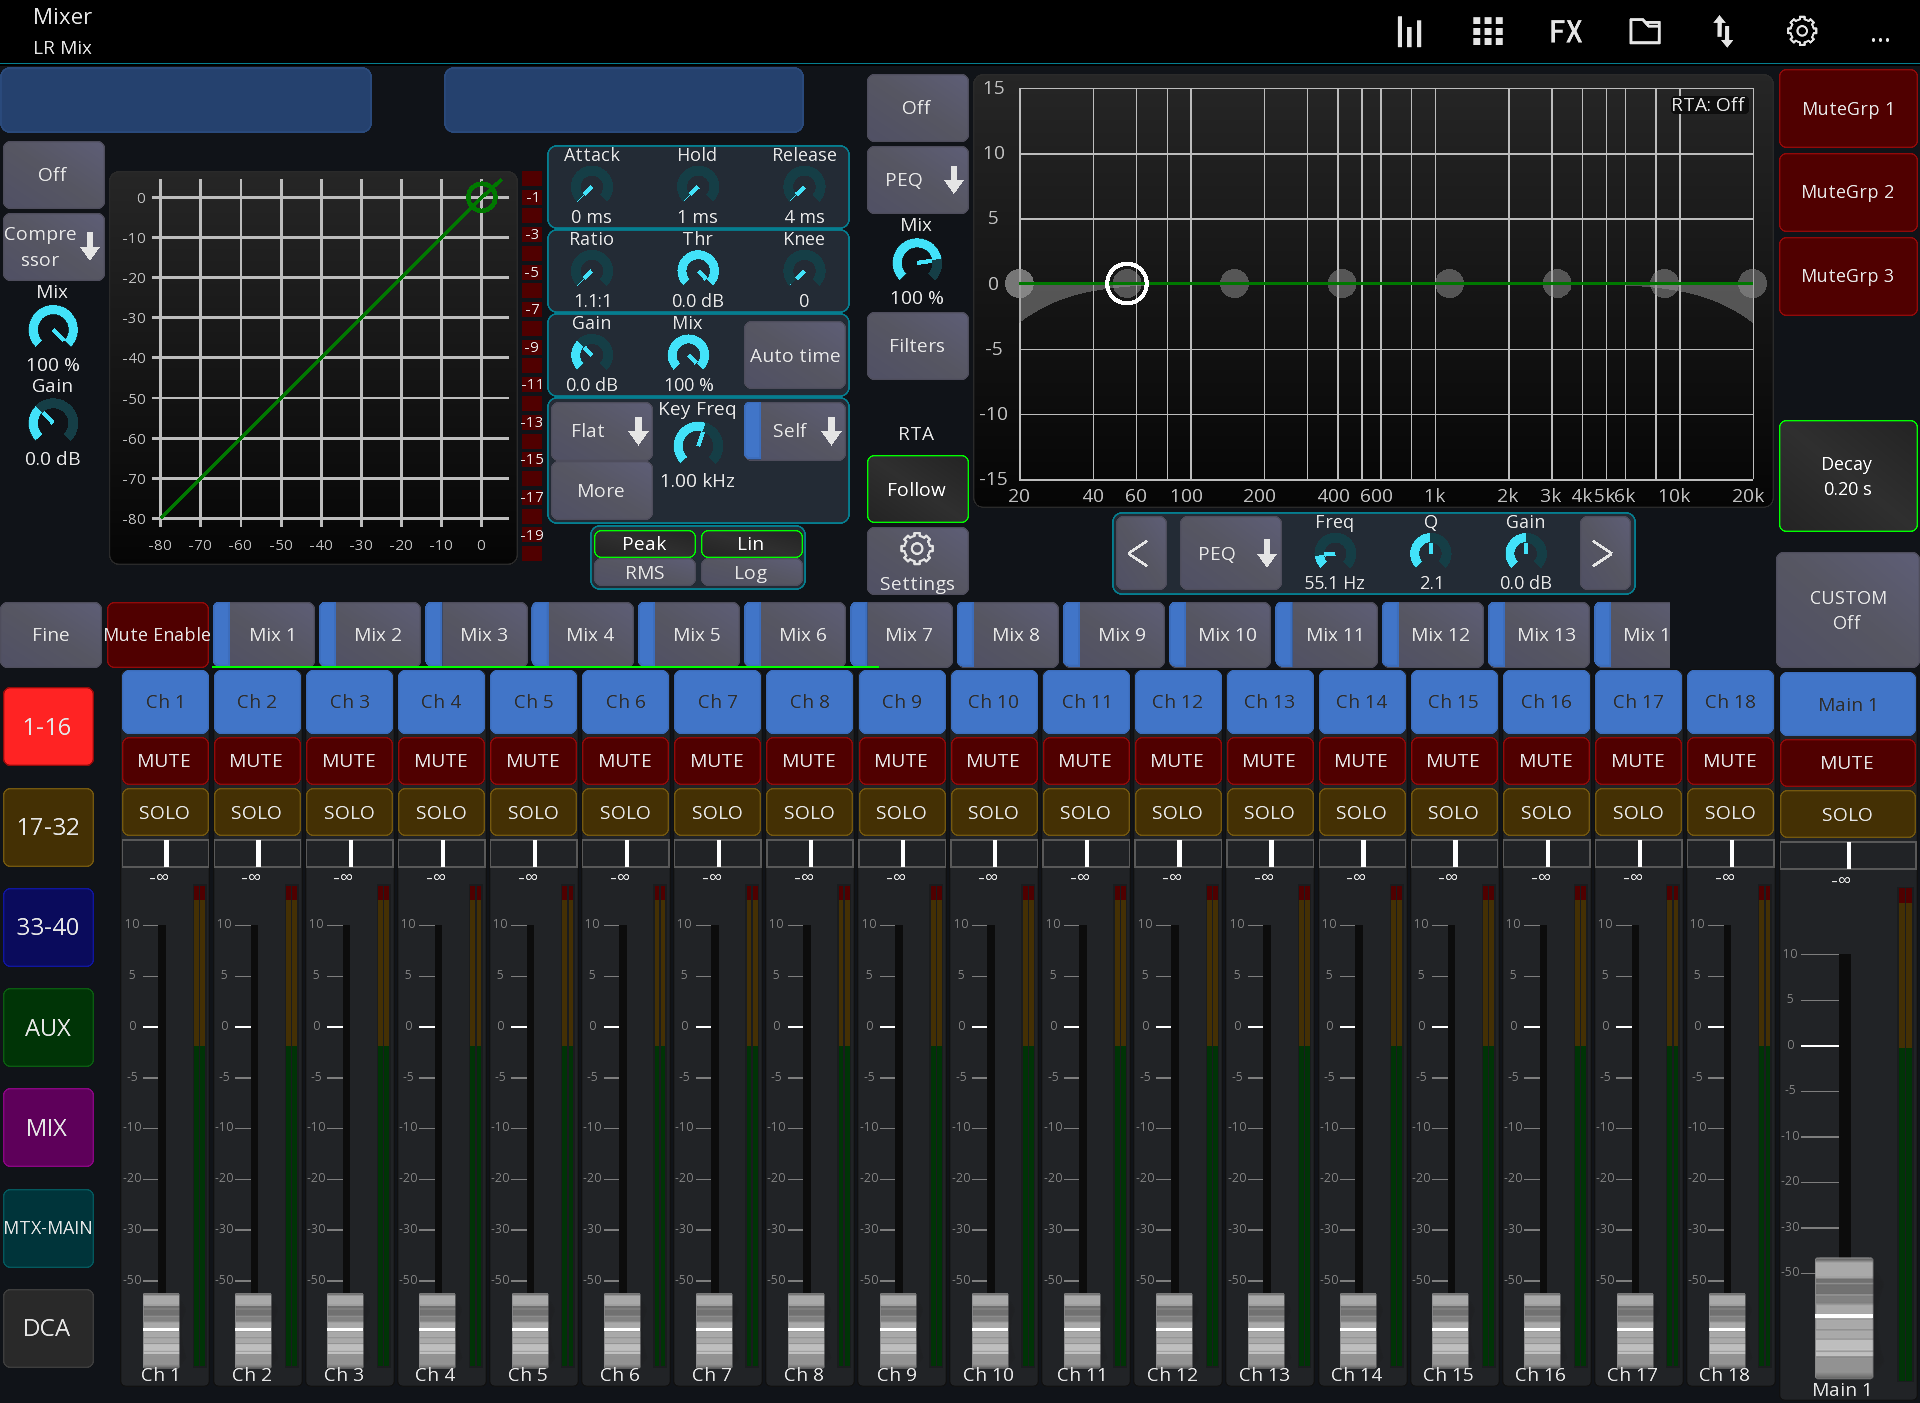Toggle the compressor Off button
Image resolution: width=1920 pixels, height=1403 pixels.
53,175
